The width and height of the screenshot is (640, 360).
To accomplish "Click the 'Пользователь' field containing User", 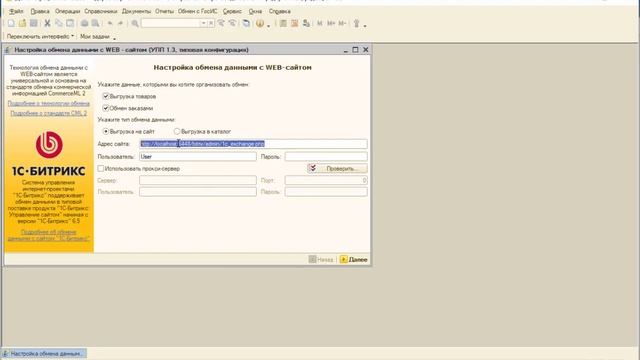I will pyautogui.click(x=198, y=156).
